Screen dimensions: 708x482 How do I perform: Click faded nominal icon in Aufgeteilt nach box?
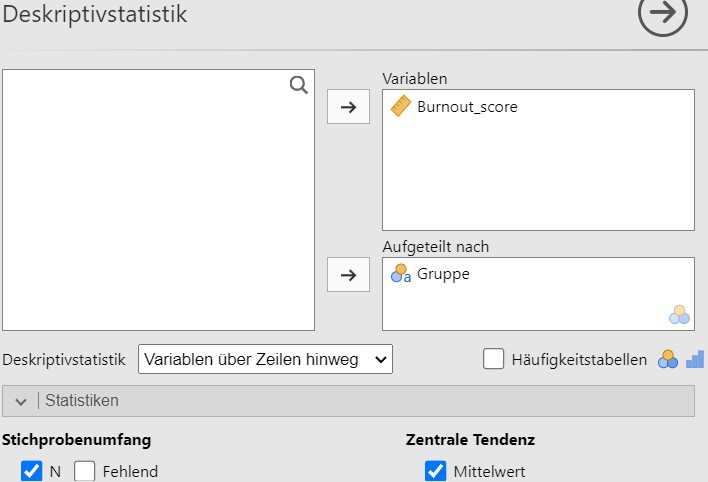[679, 315]
